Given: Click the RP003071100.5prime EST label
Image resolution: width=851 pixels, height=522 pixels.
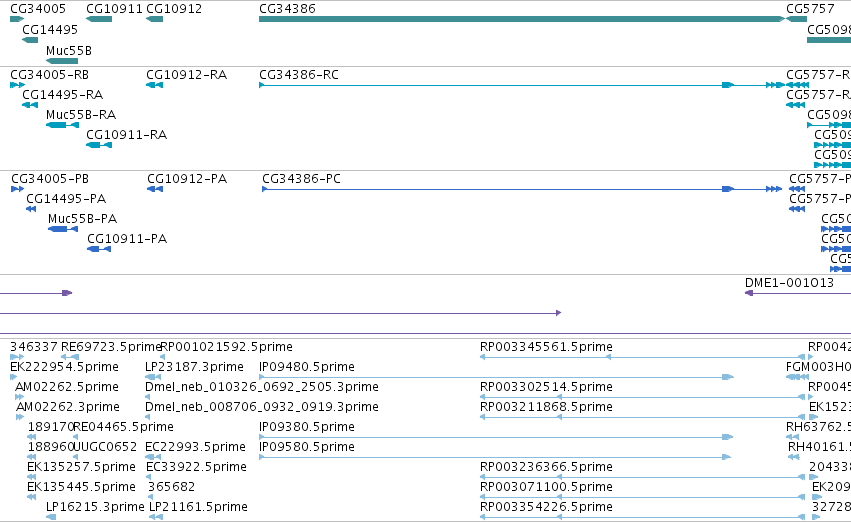Looking at the screenshot, I should point(547,487).
